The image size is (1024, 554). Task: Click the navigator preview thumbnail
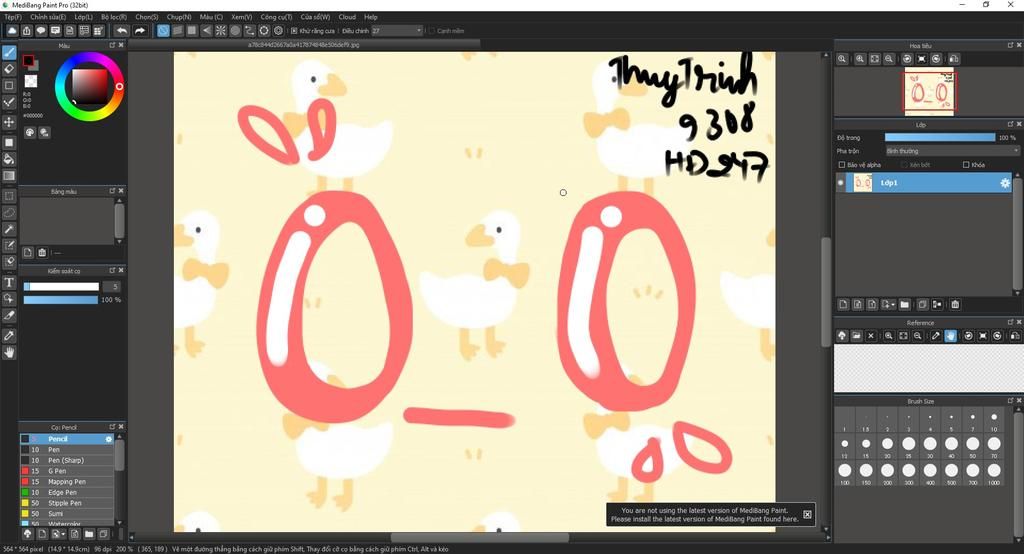[929, 91]
